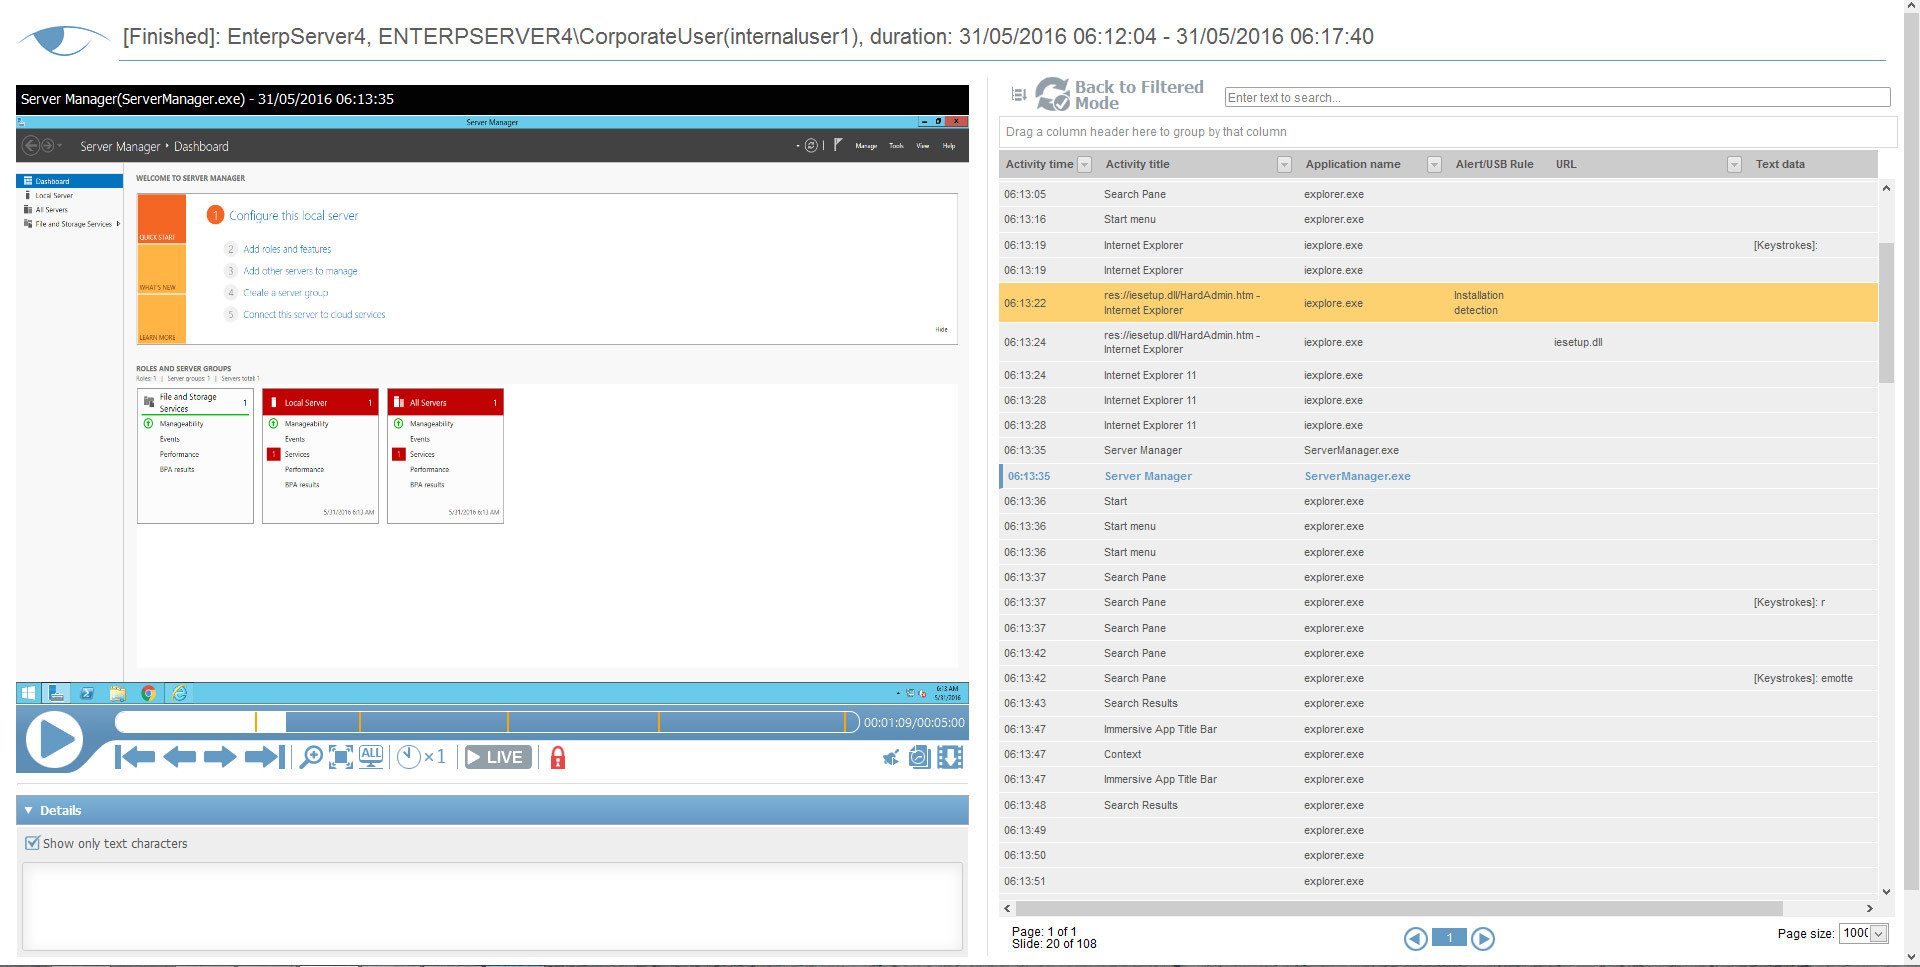This screenshot has height=967, width=1920.
Task: Sort by Activity title column header
Action: (x=1137, y=164)
